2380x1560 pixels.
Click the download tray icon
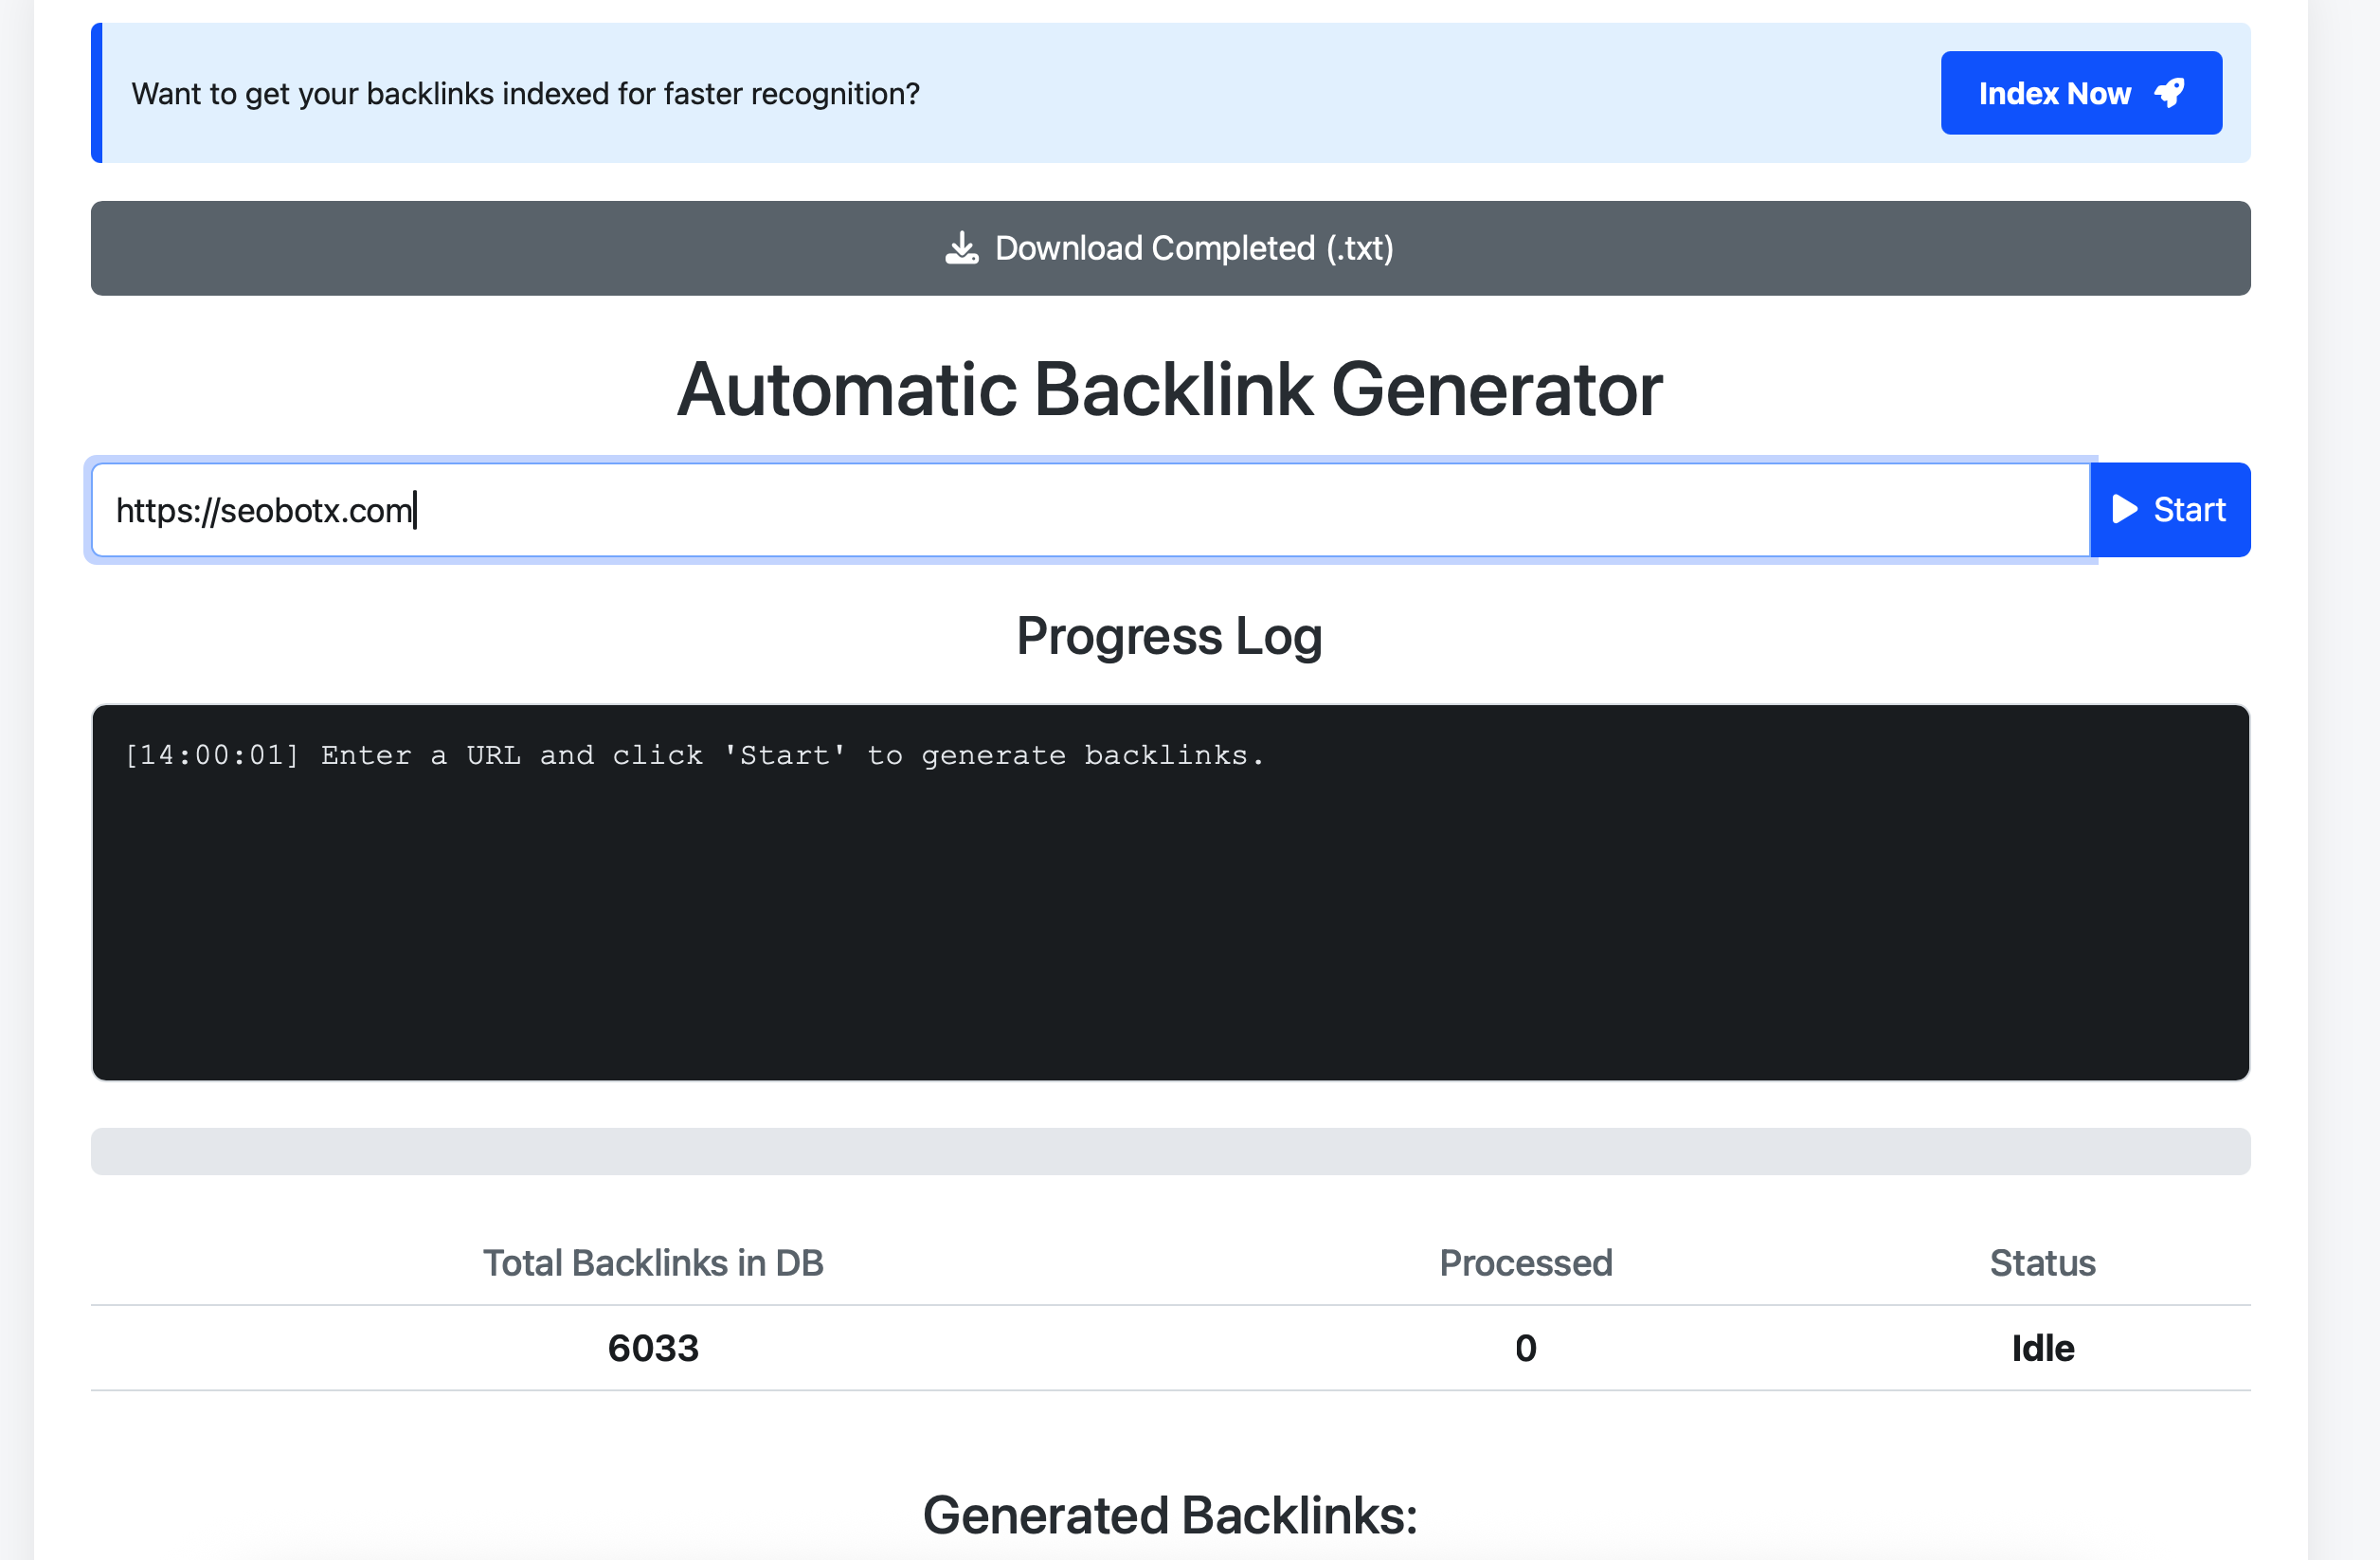[961, 248]
